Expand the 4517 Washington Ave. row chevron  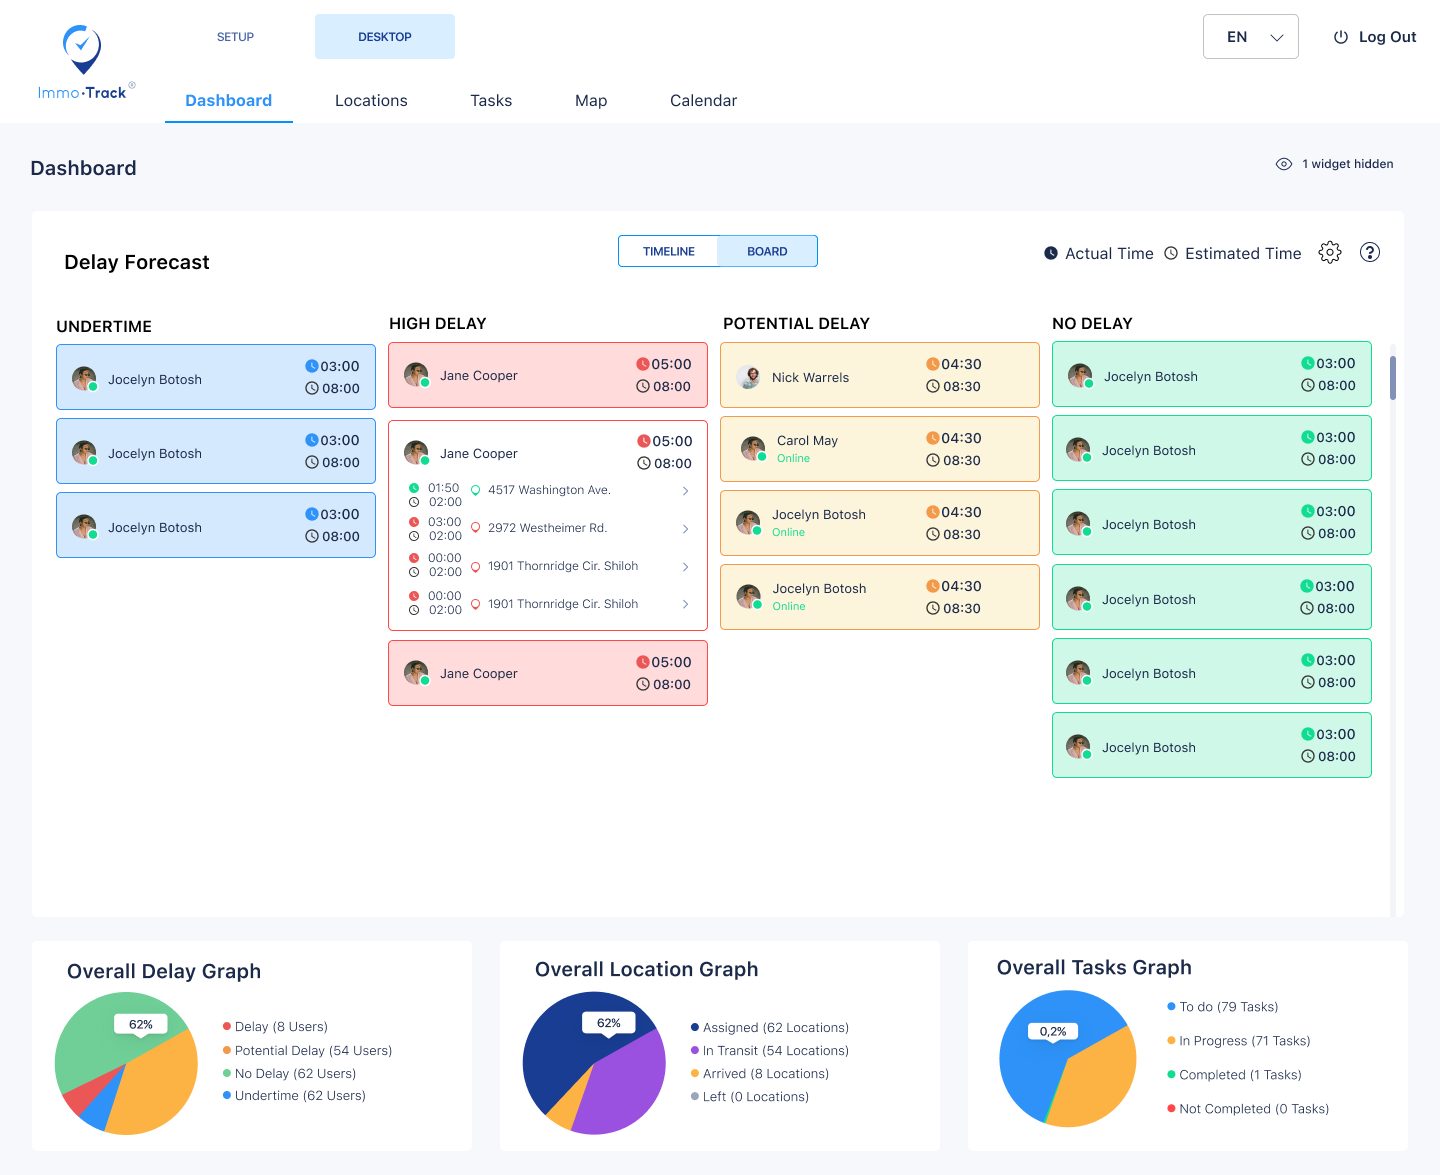685,490
